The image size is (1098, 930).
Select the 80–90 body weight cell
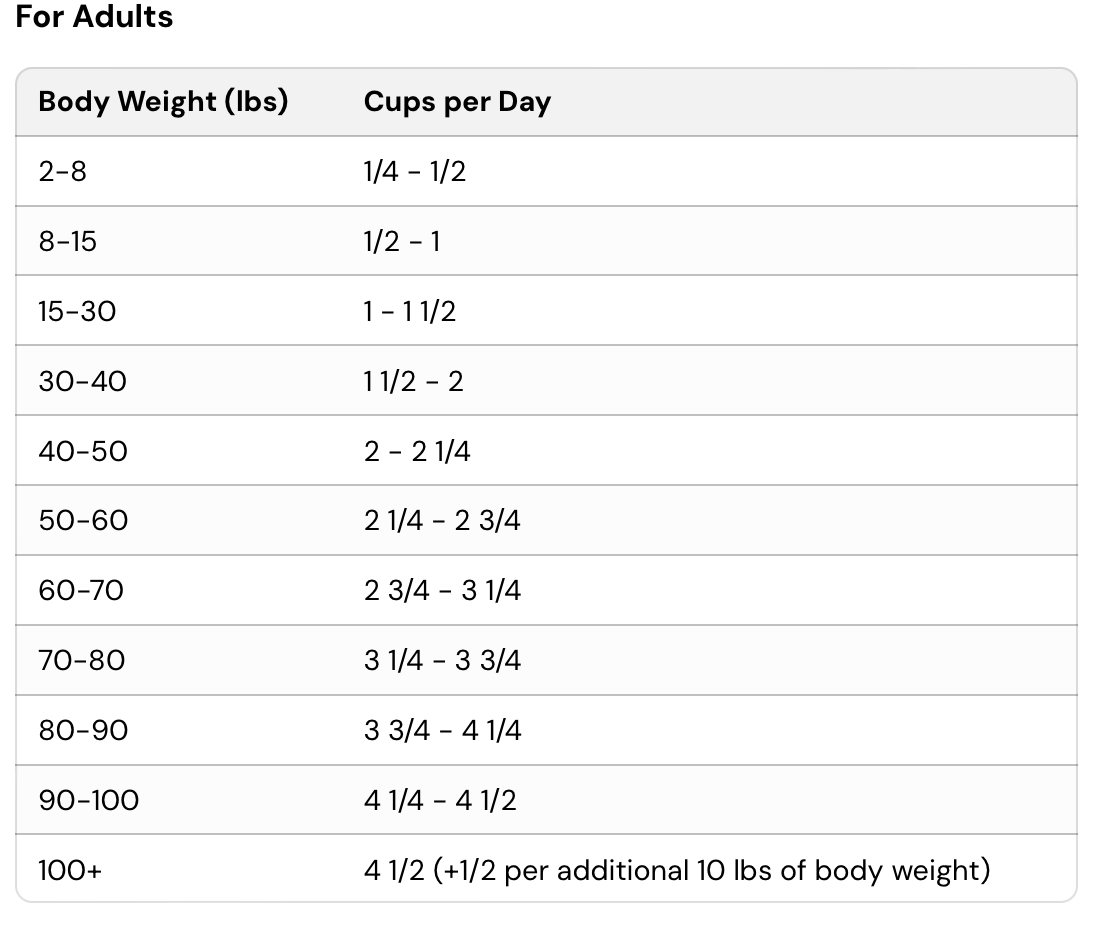pos(83,731)
